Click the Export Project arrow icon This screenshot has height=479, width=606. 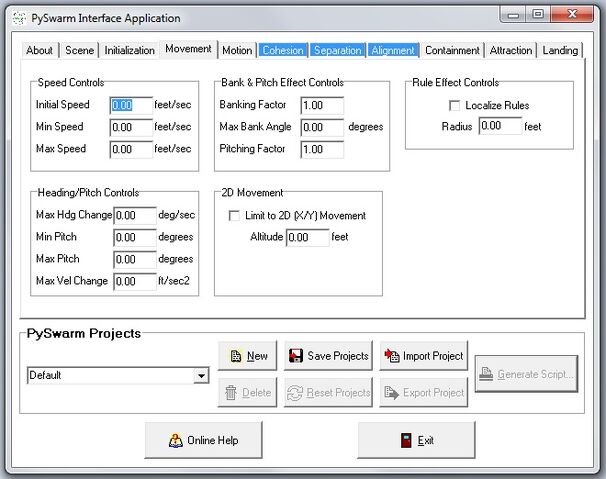(392, 392)
